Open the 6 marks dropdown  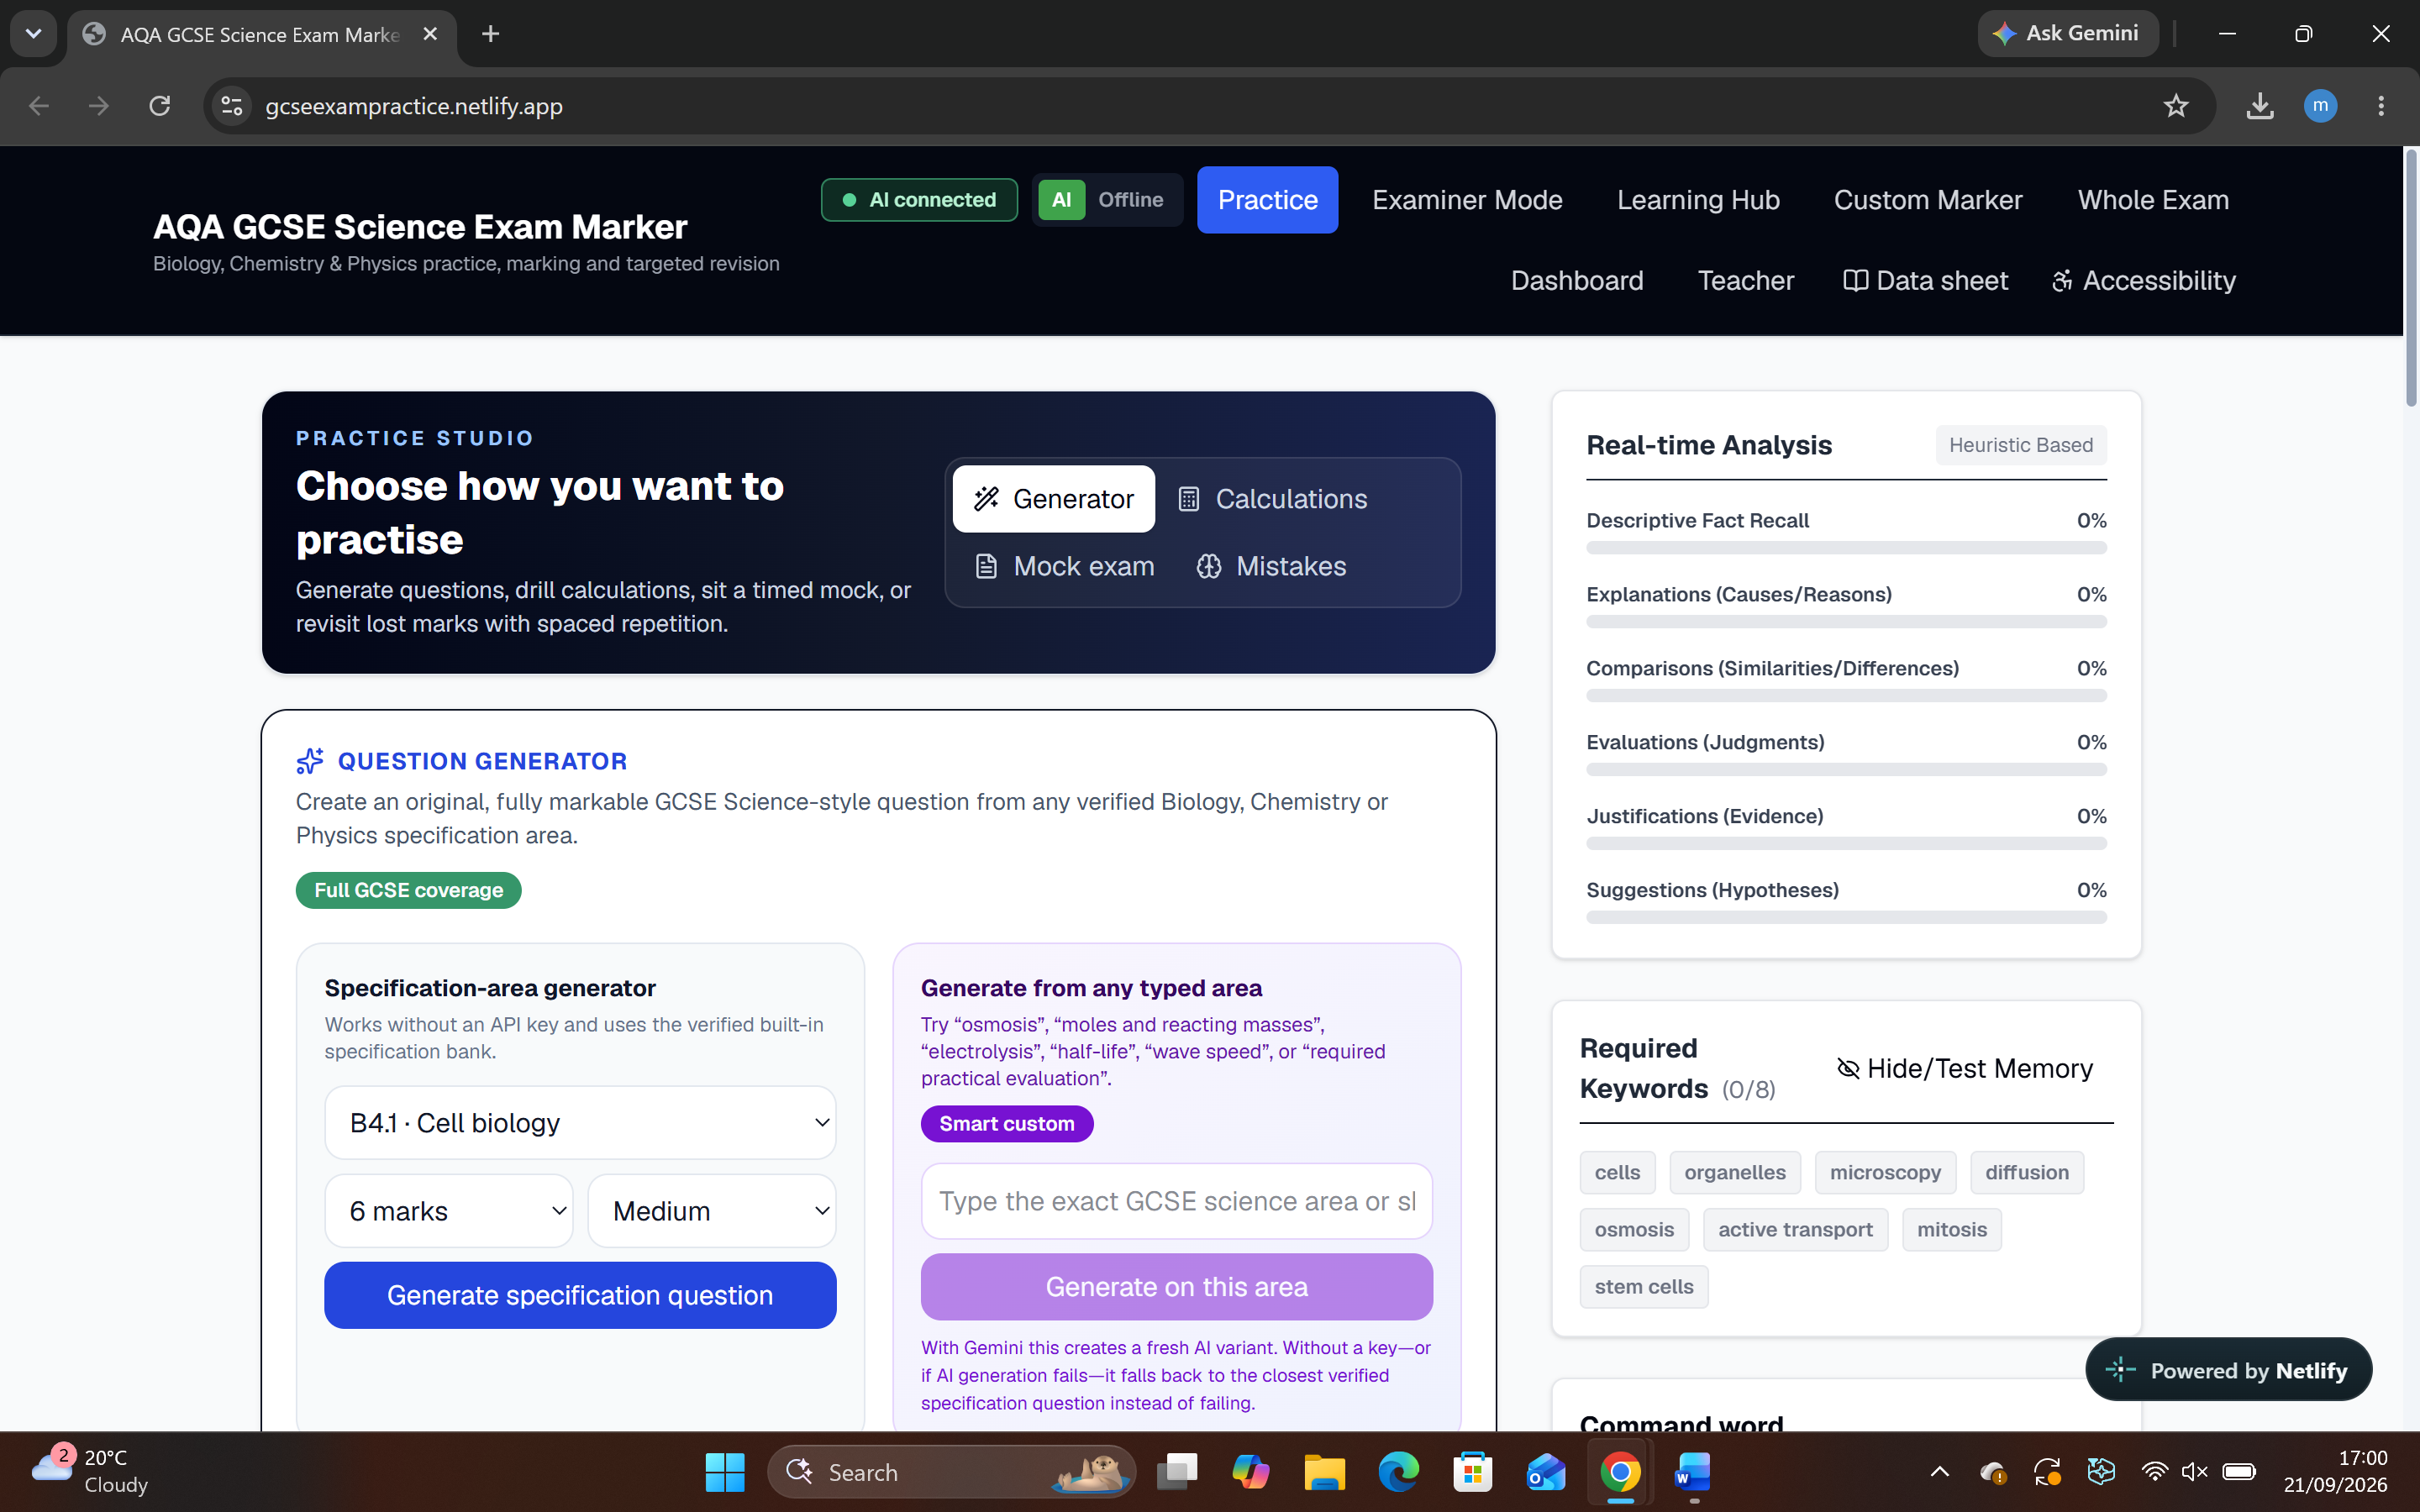tap(449, 1211)
